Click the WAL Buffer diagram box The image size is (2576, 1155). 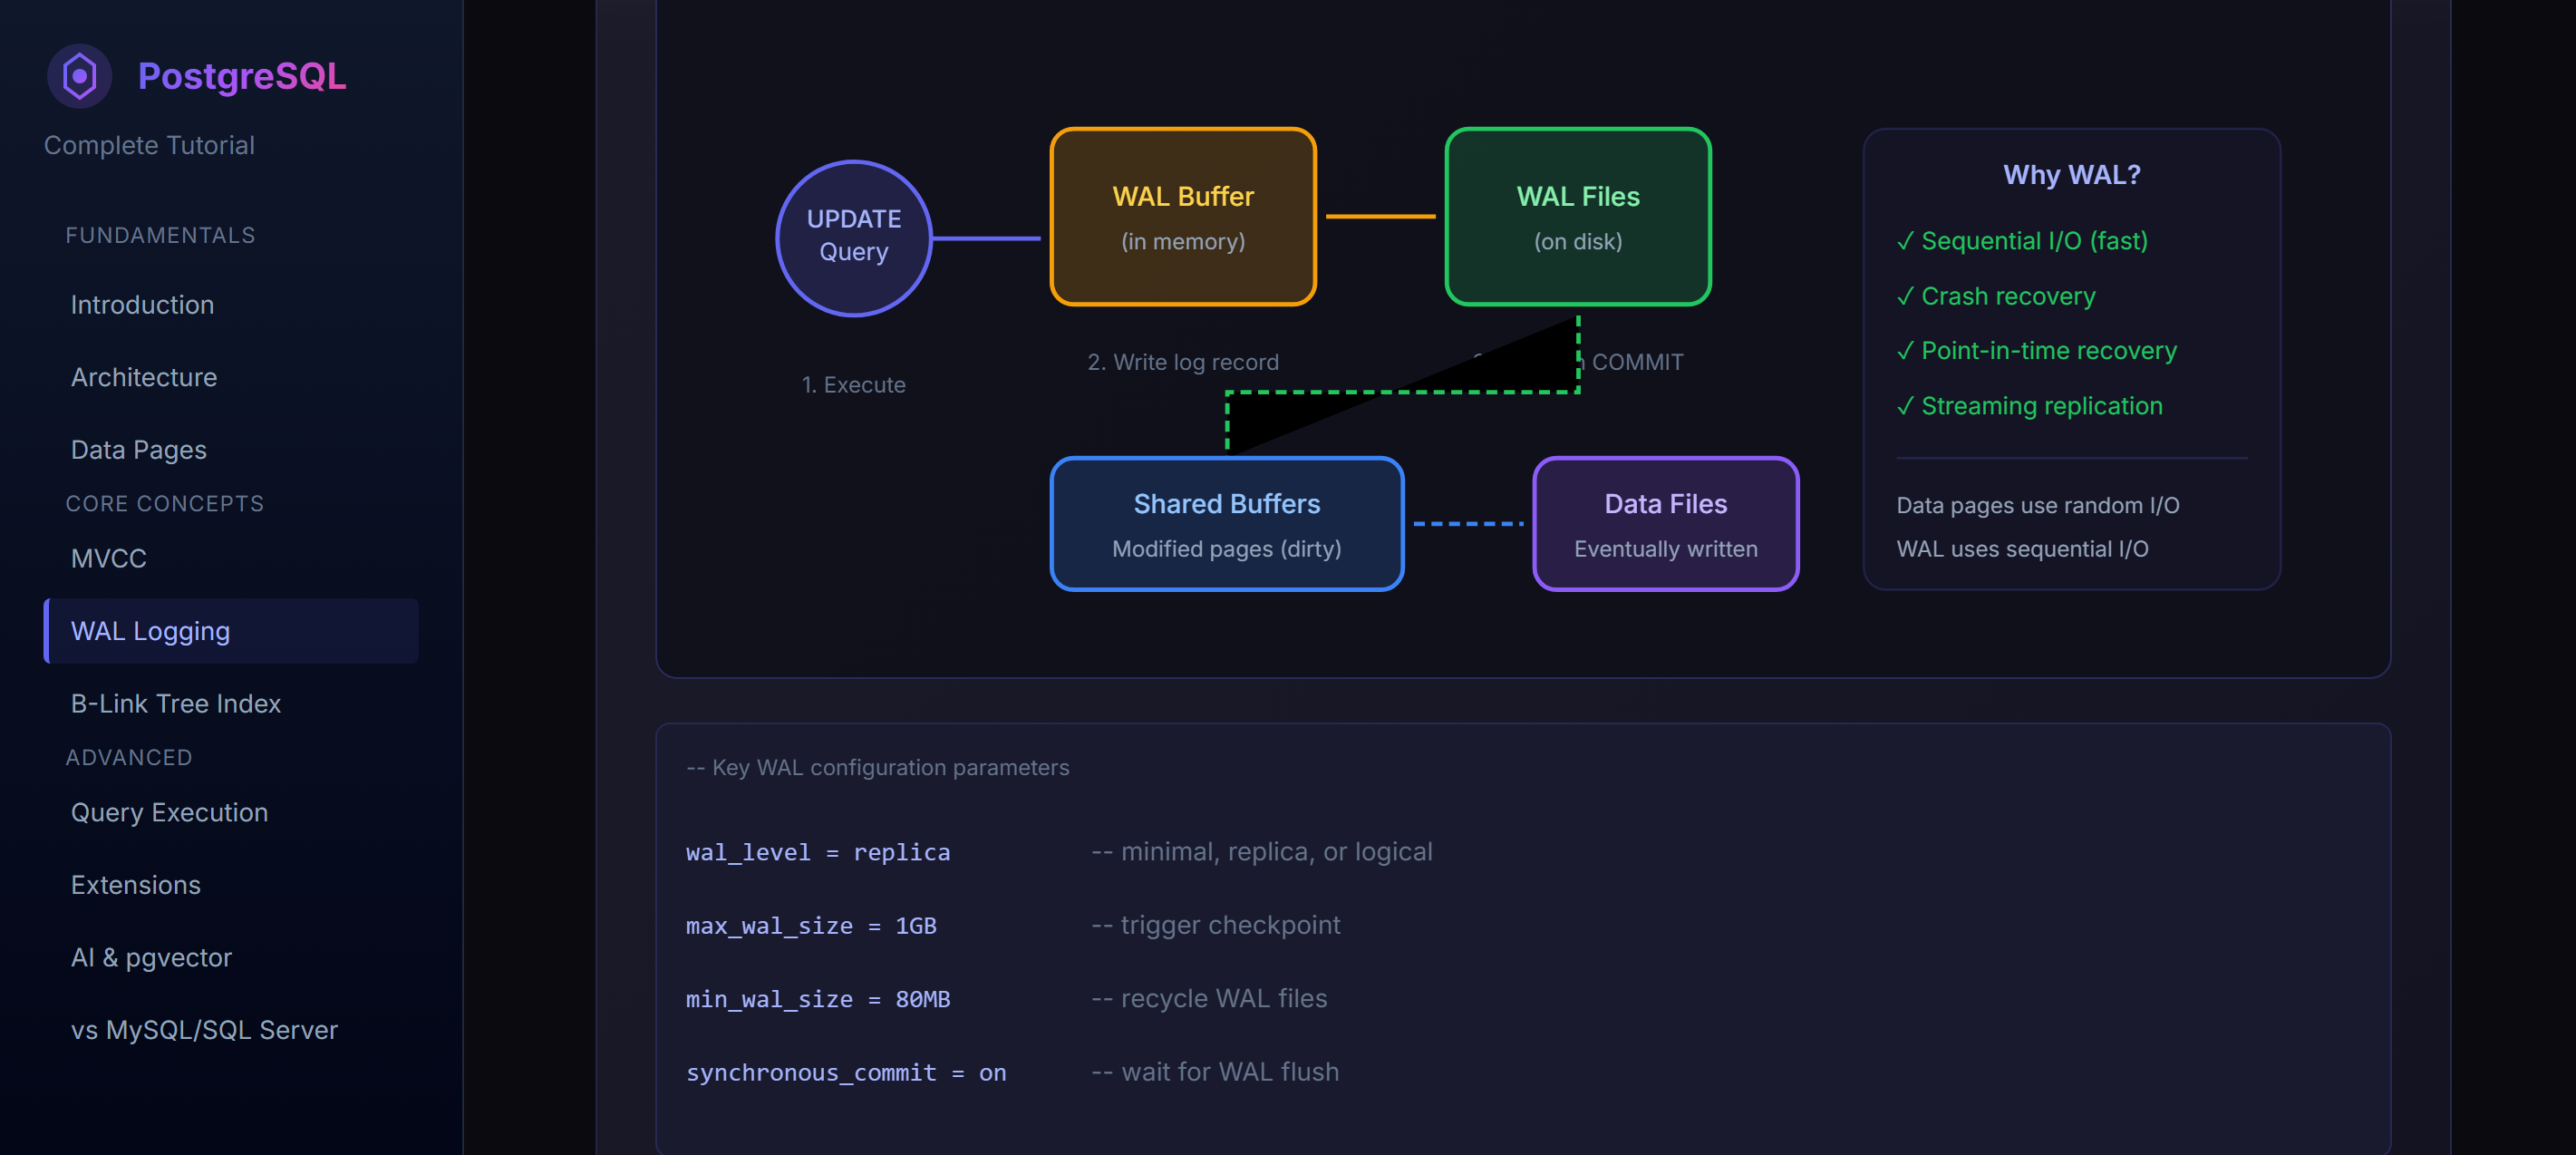(1182, 217)
